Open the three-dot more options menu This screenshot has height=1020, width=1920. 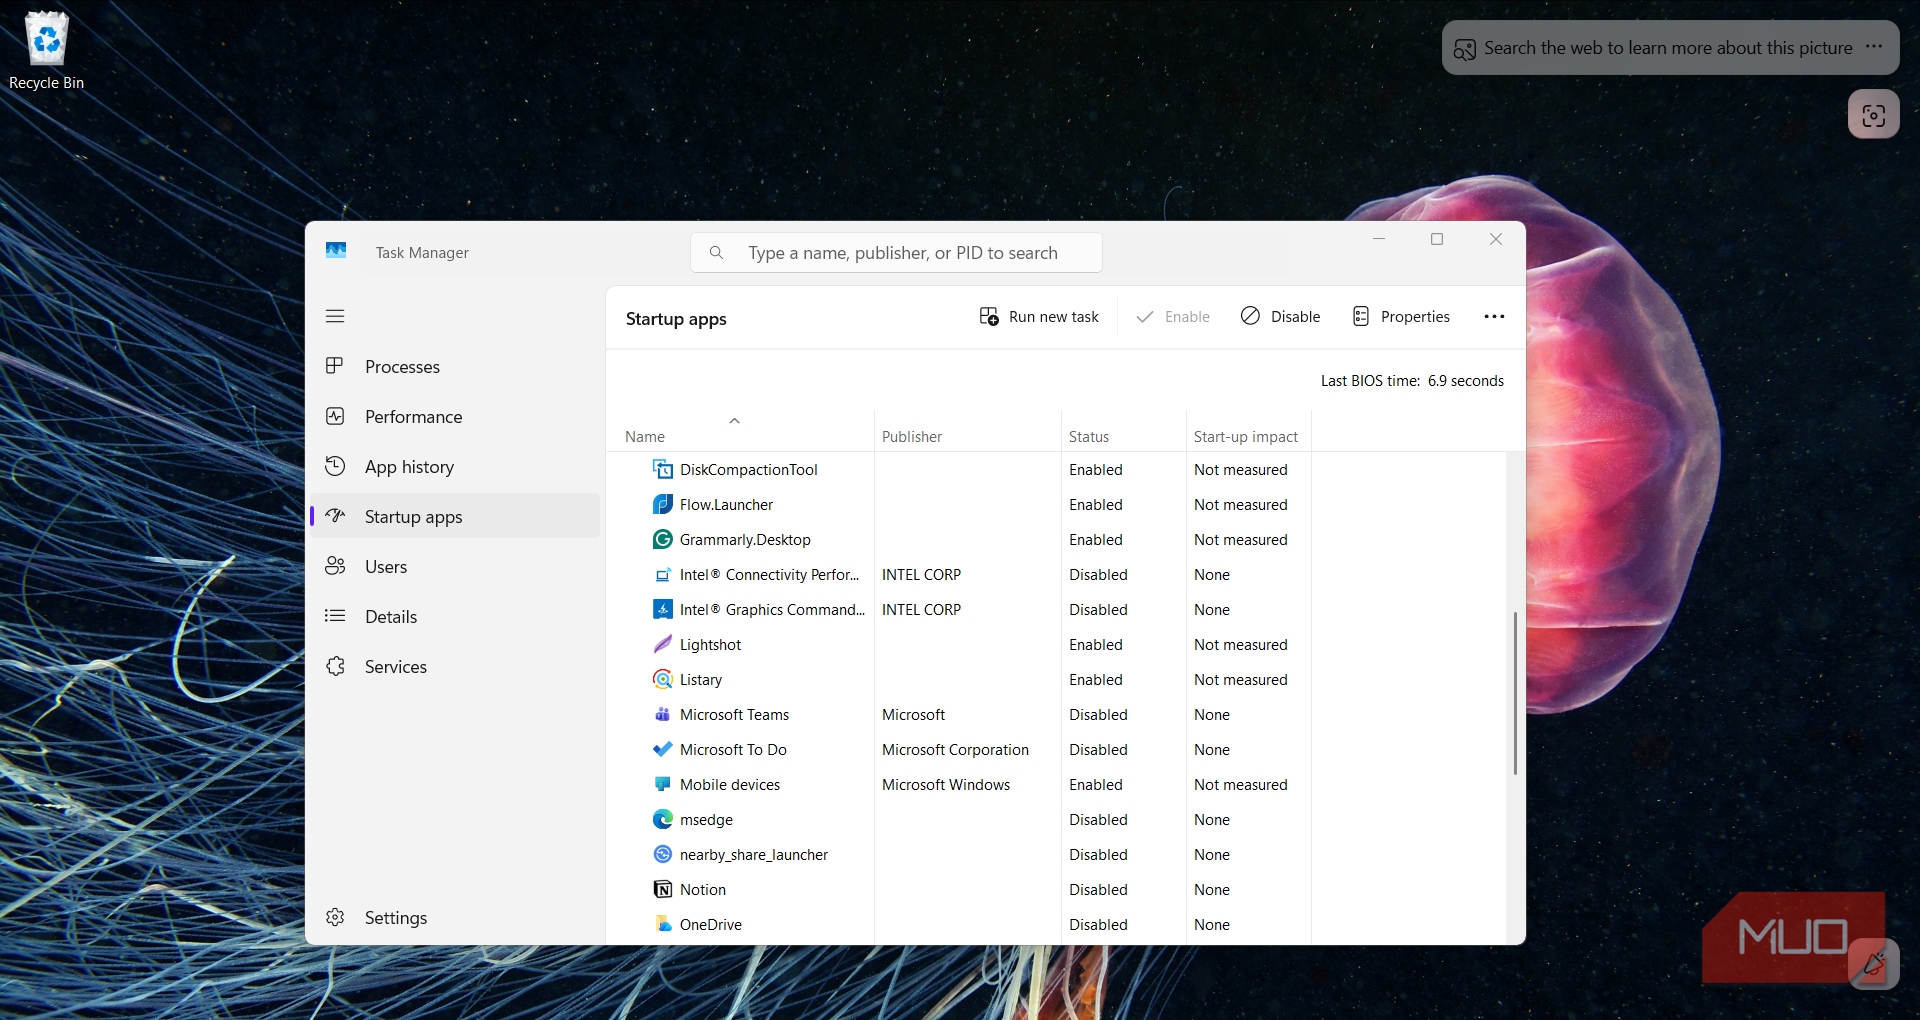click(1494, 317)
